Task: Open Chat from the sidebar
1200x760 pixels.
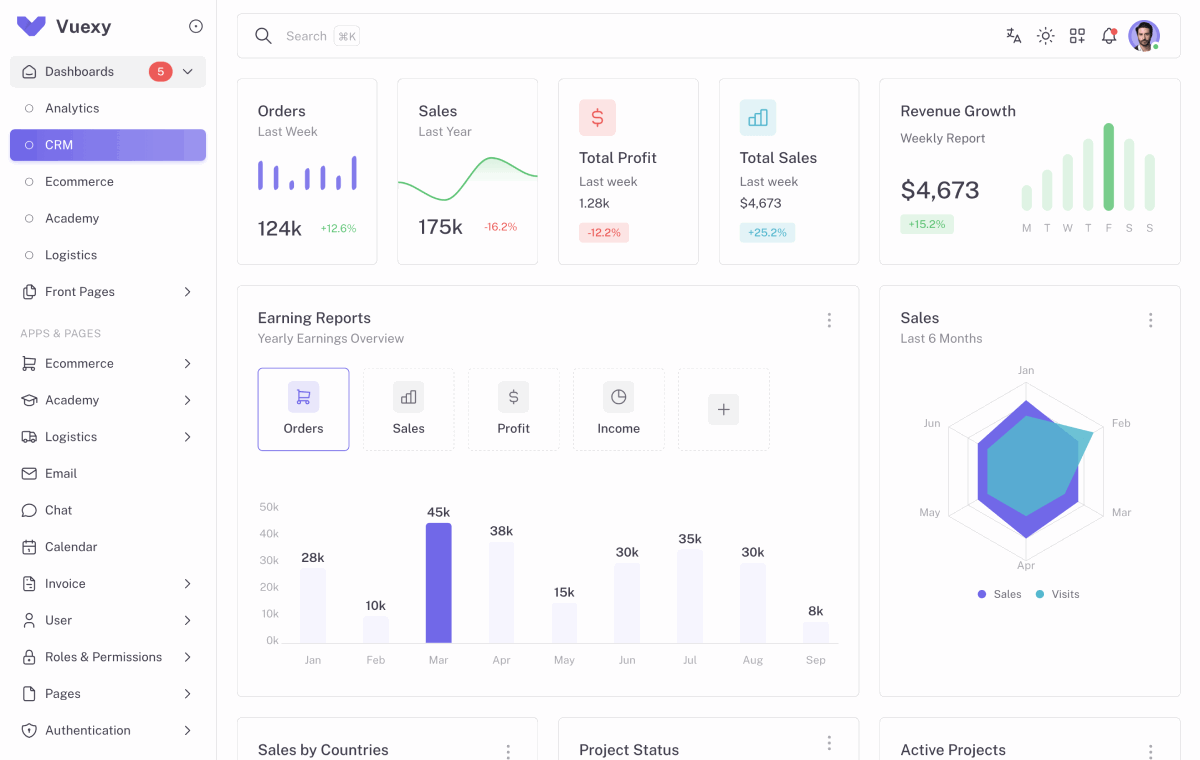Action: click(58, 510)
